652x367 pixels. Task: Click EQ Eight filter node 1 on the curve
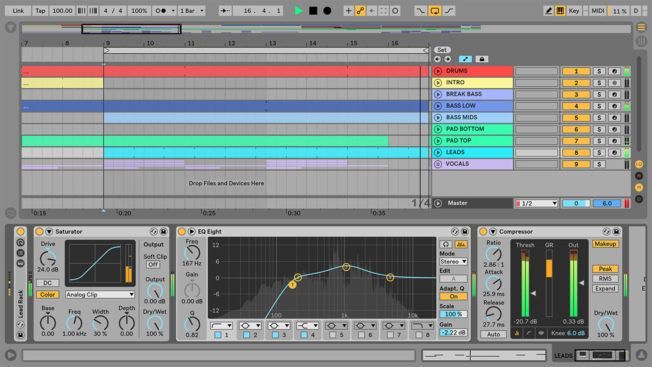[x=292, y=285]
